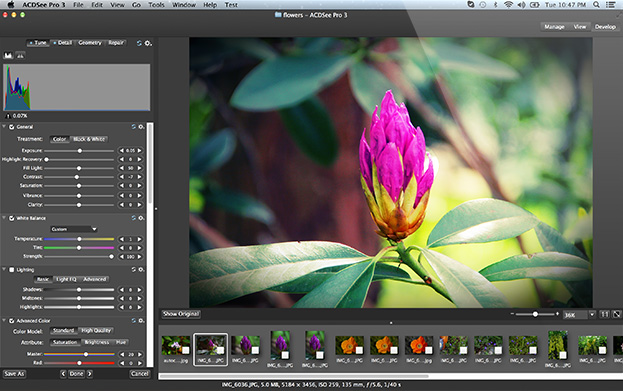Click Done to finish developing

coord(76,374)
